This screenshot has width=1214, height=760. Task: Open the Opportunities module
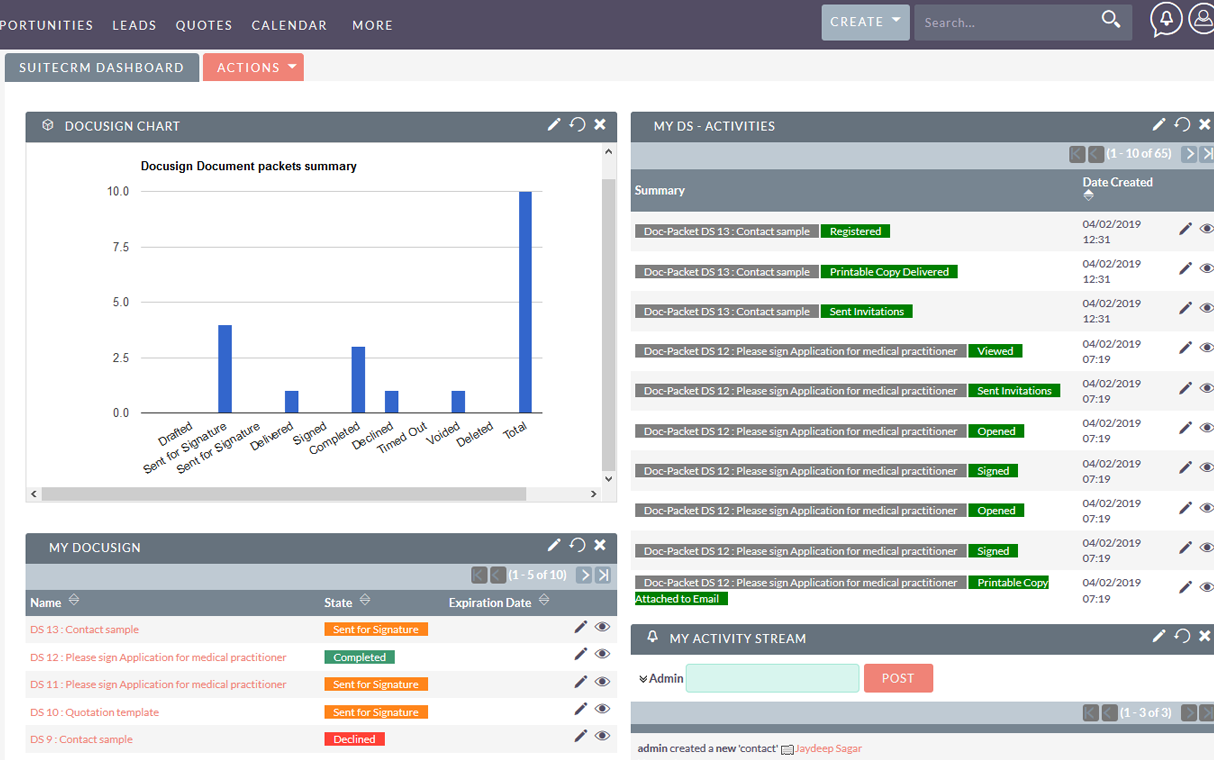46,25
